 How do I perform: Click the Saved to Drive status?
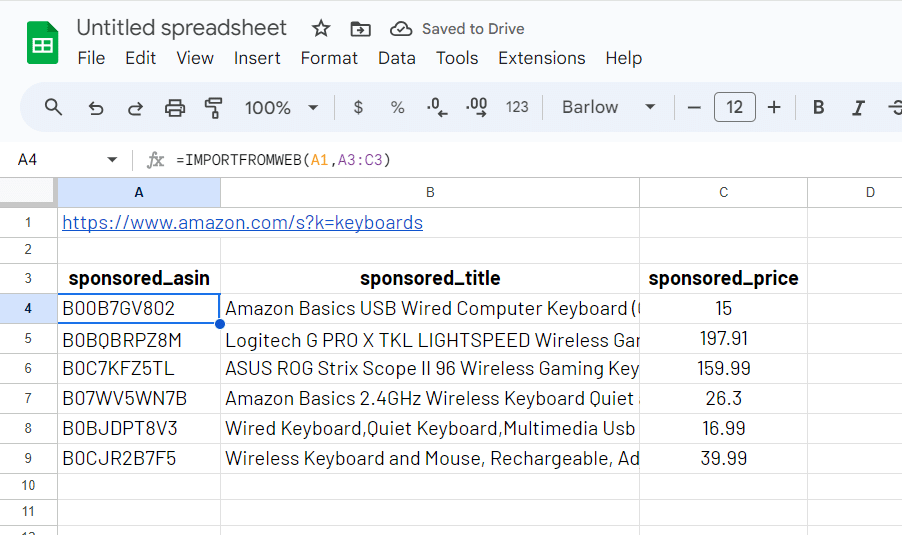coord(457,28)
